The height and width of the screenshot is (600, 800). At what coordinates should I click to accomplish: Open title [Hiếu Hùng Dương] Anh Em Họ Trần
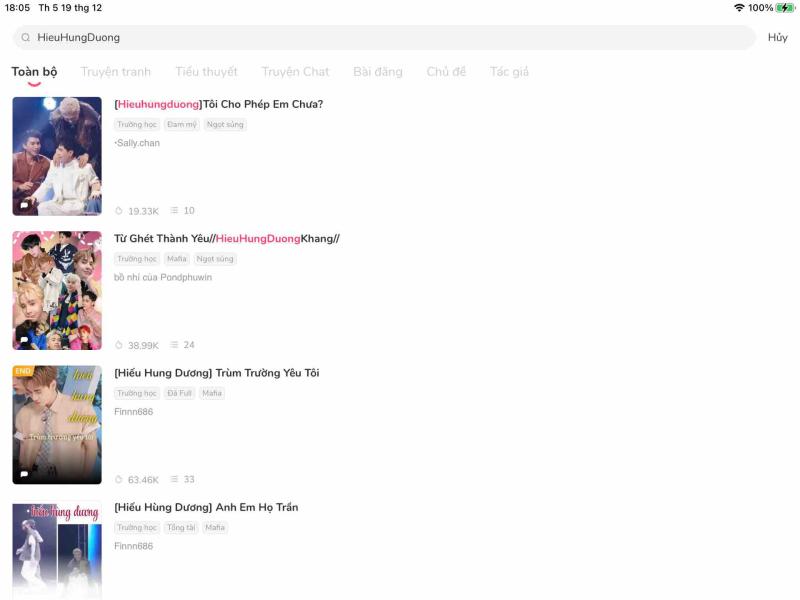[206, 507]
